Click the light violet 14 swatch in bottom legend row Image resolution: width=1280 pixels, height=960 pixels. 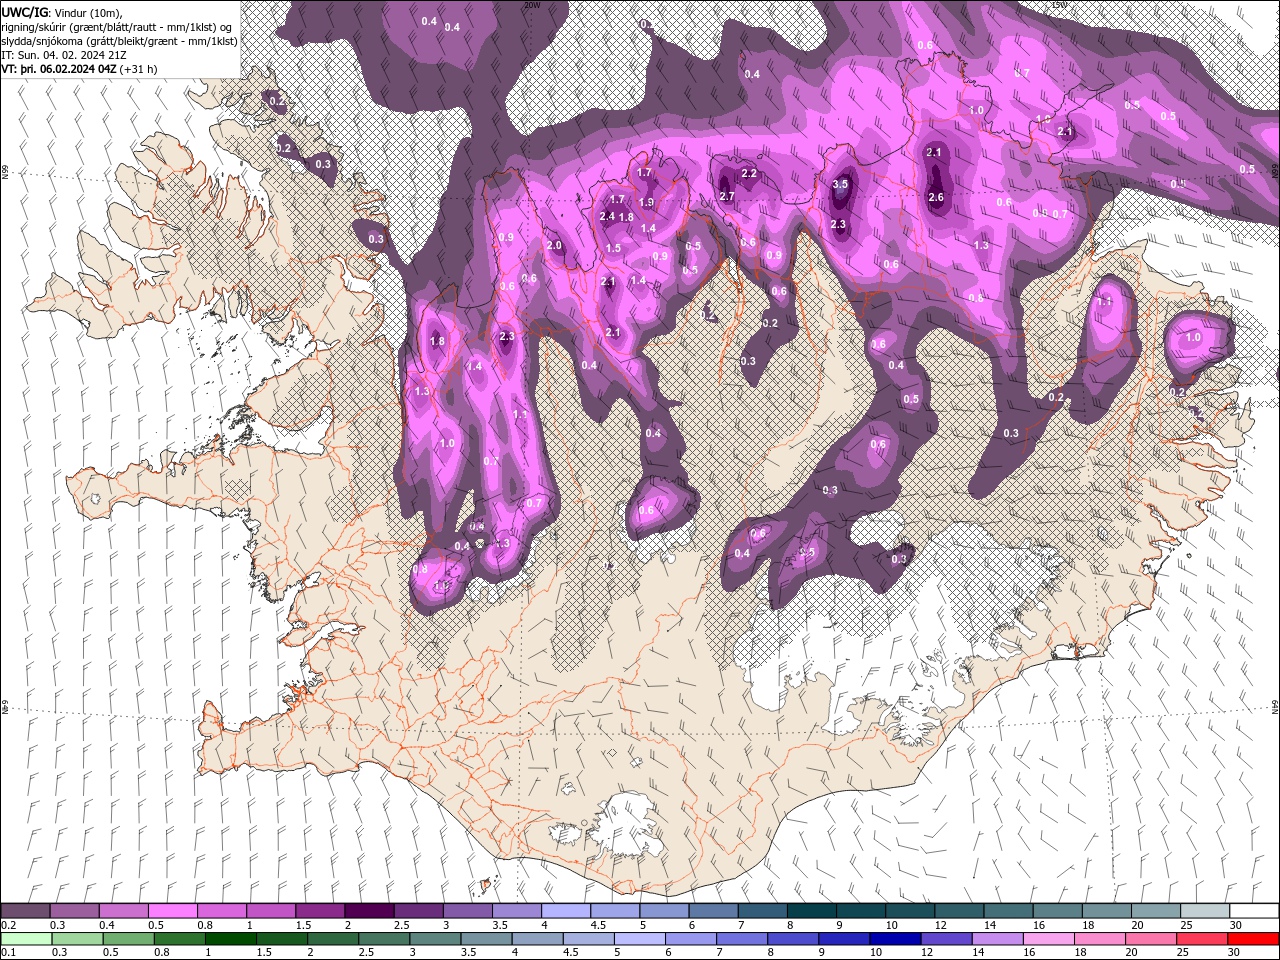click(x=996, y=938)
